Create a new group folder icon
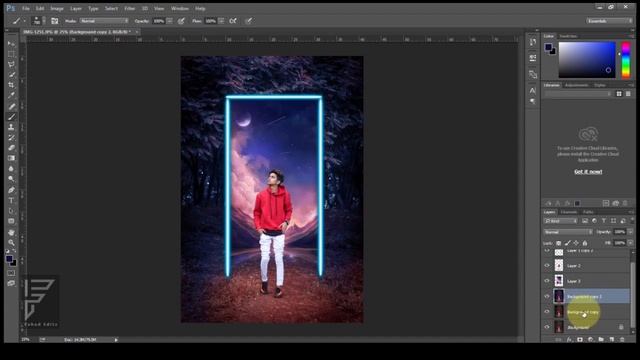 [601, 340]
